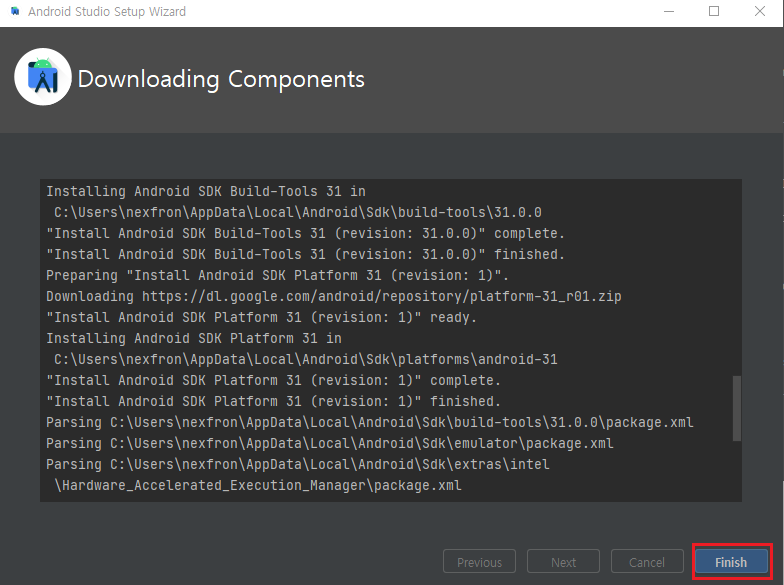This screenshot has height=585, width=784.
Task: Click the log panel scrollbar thumb
Action: click(736, 408)
